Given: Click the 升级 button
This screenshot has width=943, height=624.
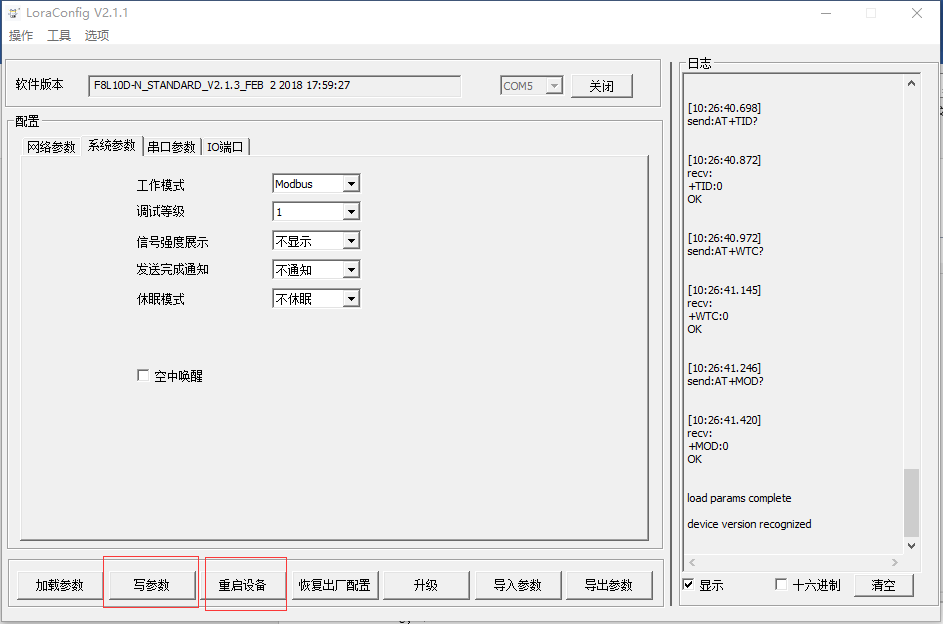Looking at the screenshot, I should pos(426,585).
